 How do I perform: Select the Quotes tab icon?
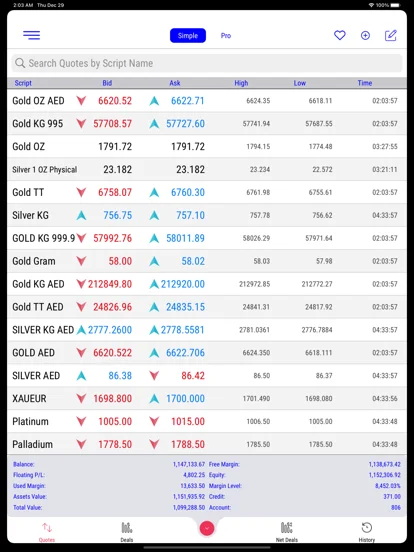pos(47,528)
